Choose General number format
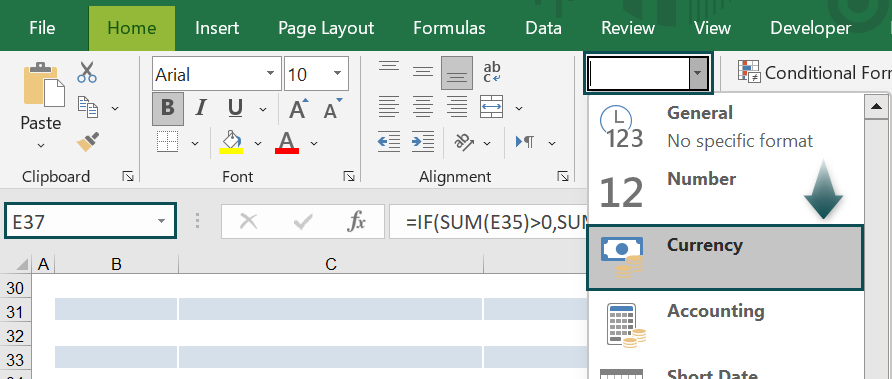This screenshot has height=379, width=892. [x=726, y=127]
